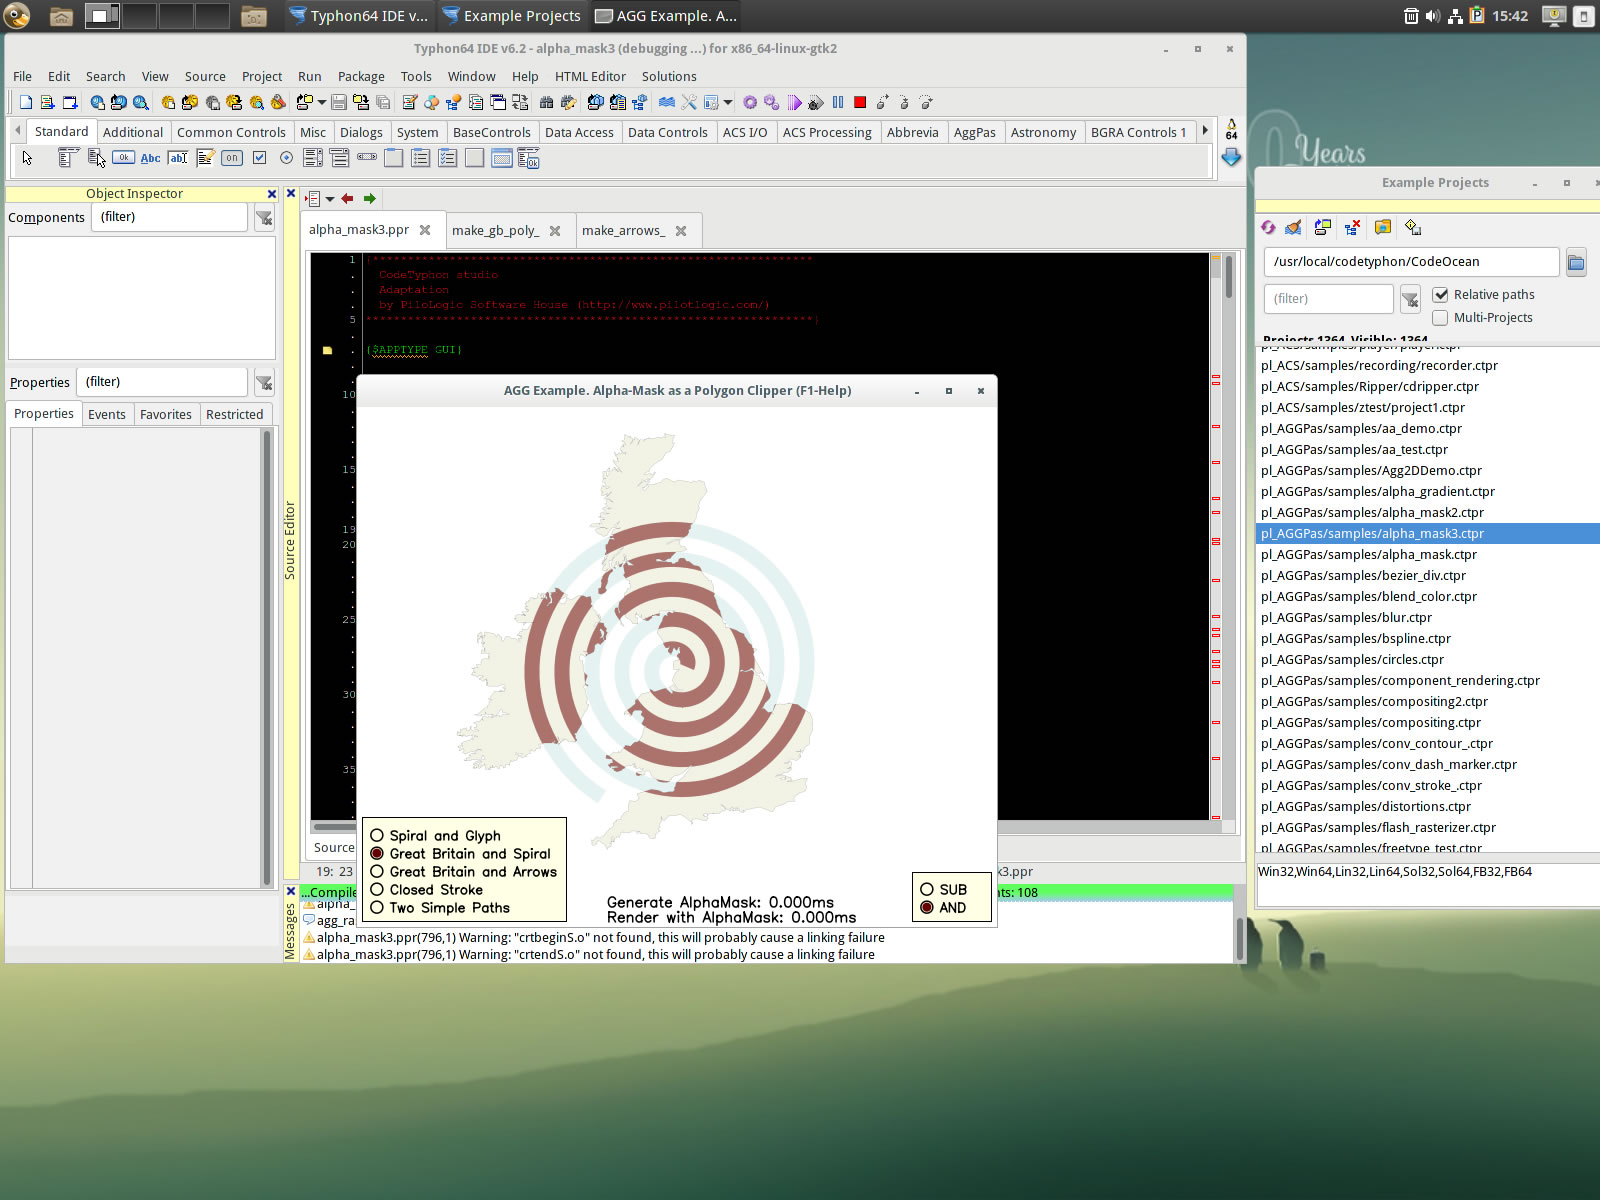The image size is (1600, 1200).
Task: Click the CodeOcean path input field
Action: coord(1411,262)
